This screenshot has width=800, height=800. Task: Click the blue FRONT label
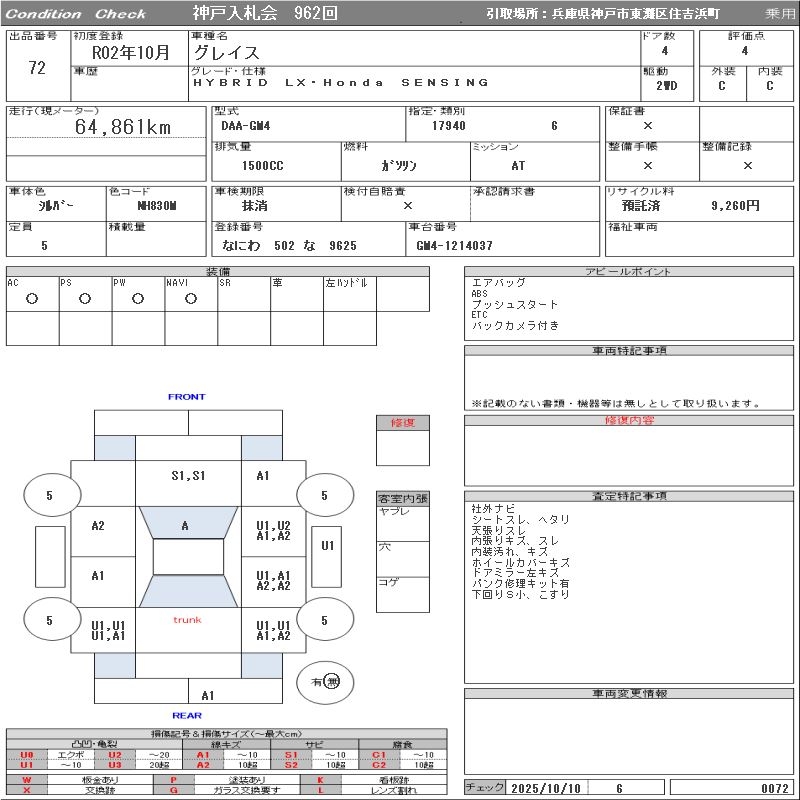[x=187, y=396]
